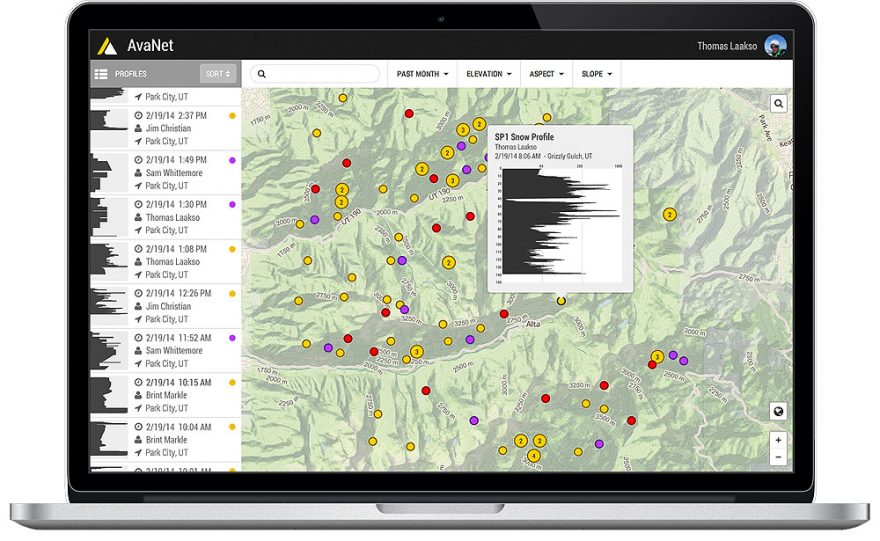The height and width of the screenshot is (541, 880).
Task: Click the AvaNet title text
Action: (x=150, y=46)
